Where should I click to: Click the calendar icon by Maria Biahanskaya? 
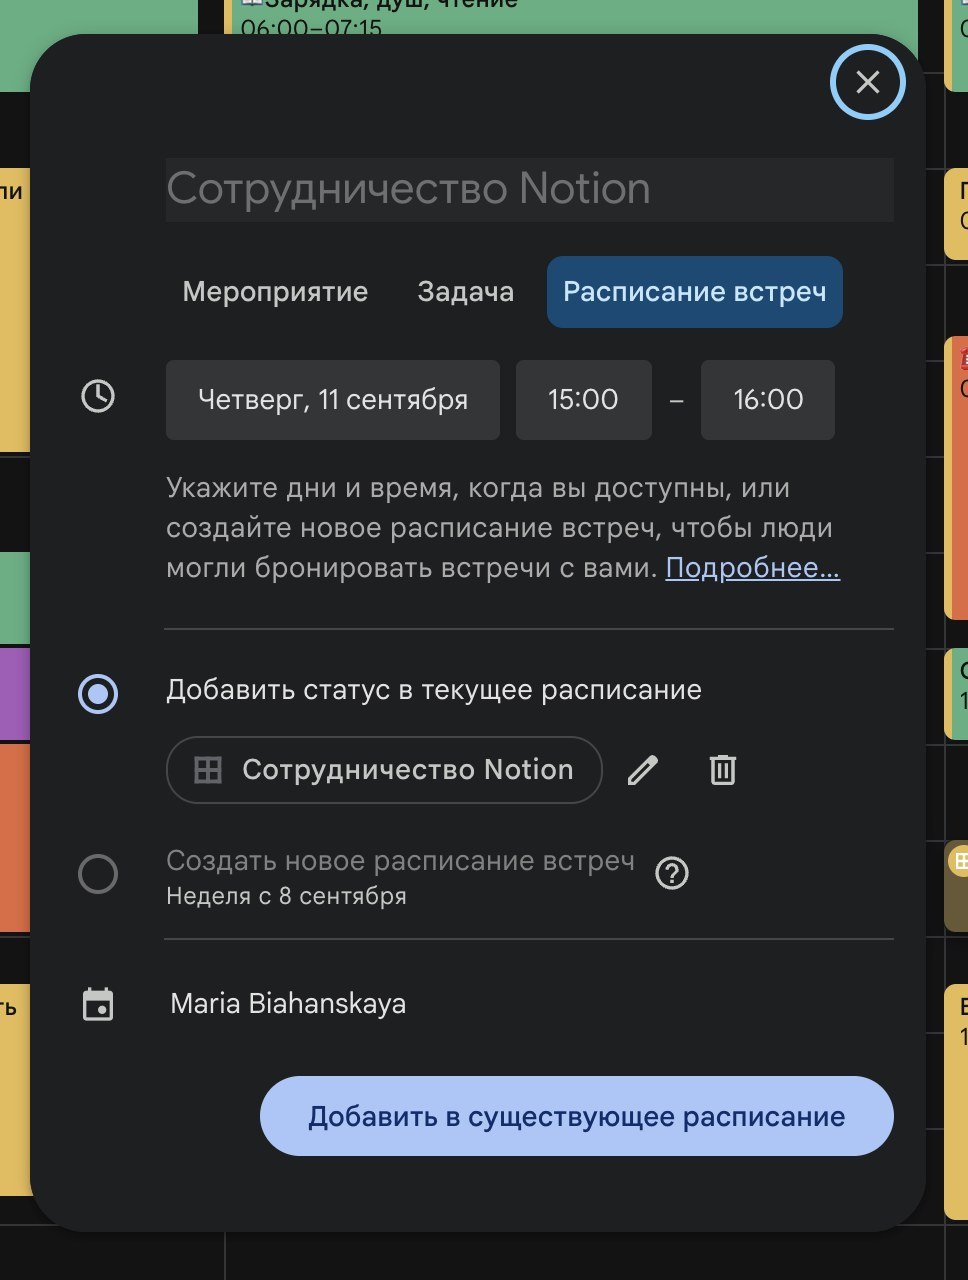tap(98, 1005)
